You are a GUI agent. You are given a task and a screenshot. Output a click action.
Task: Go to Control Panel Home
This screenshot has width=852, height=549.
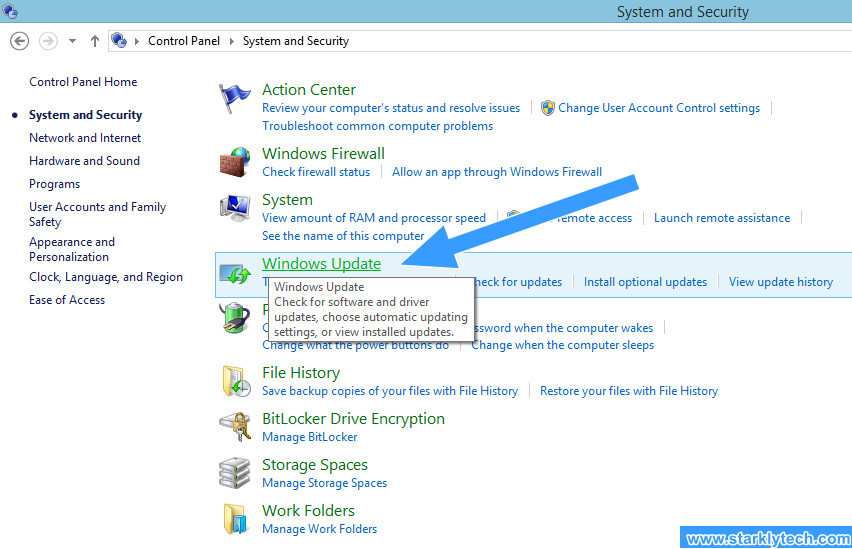coord(83,82)
